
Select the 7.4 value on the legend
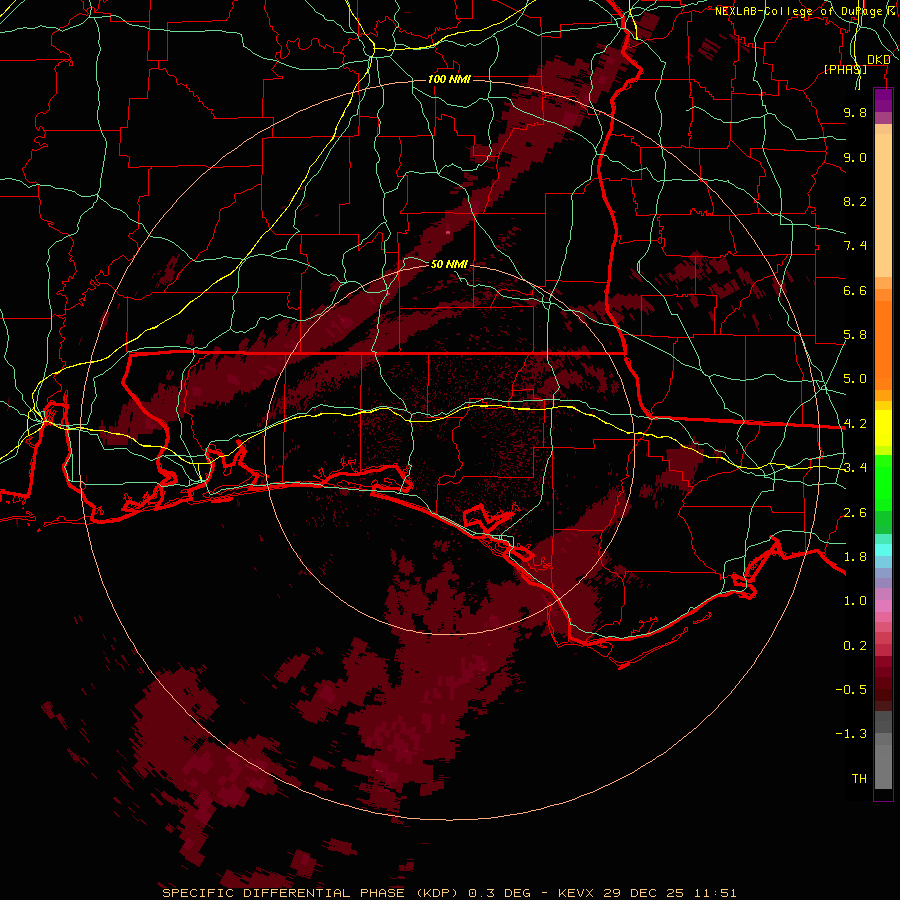pos(855,246)
